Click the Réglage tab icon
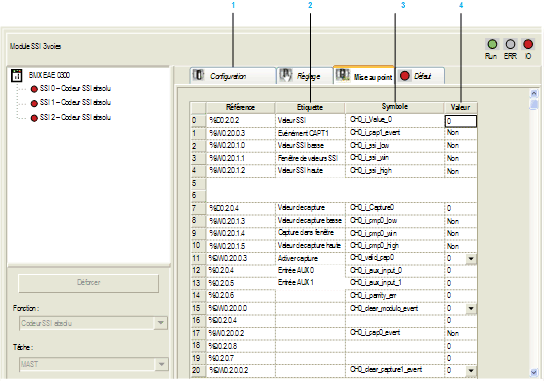The image size is (544, 382). click(x=286, y=75)
